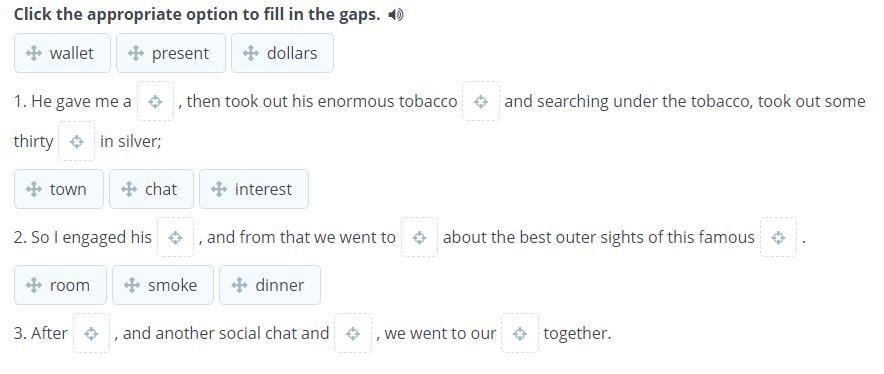
Task: Select the gap before 'together'
Action: tap(520, 333)
